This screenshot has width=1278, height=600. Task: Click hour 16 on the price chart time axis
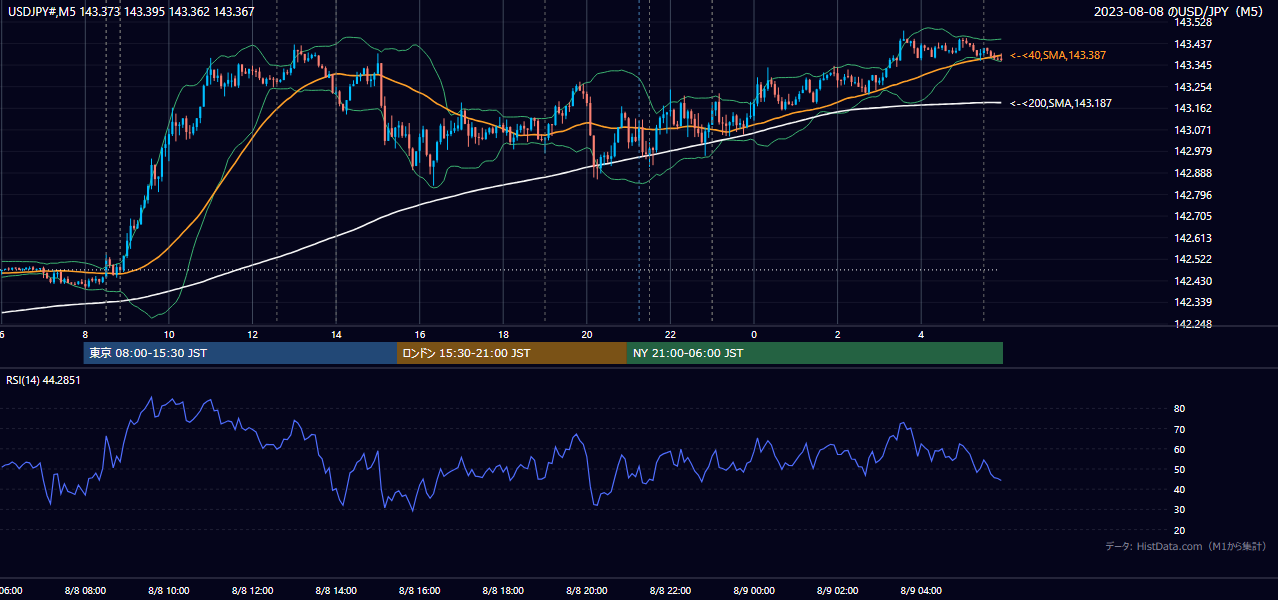420,334
